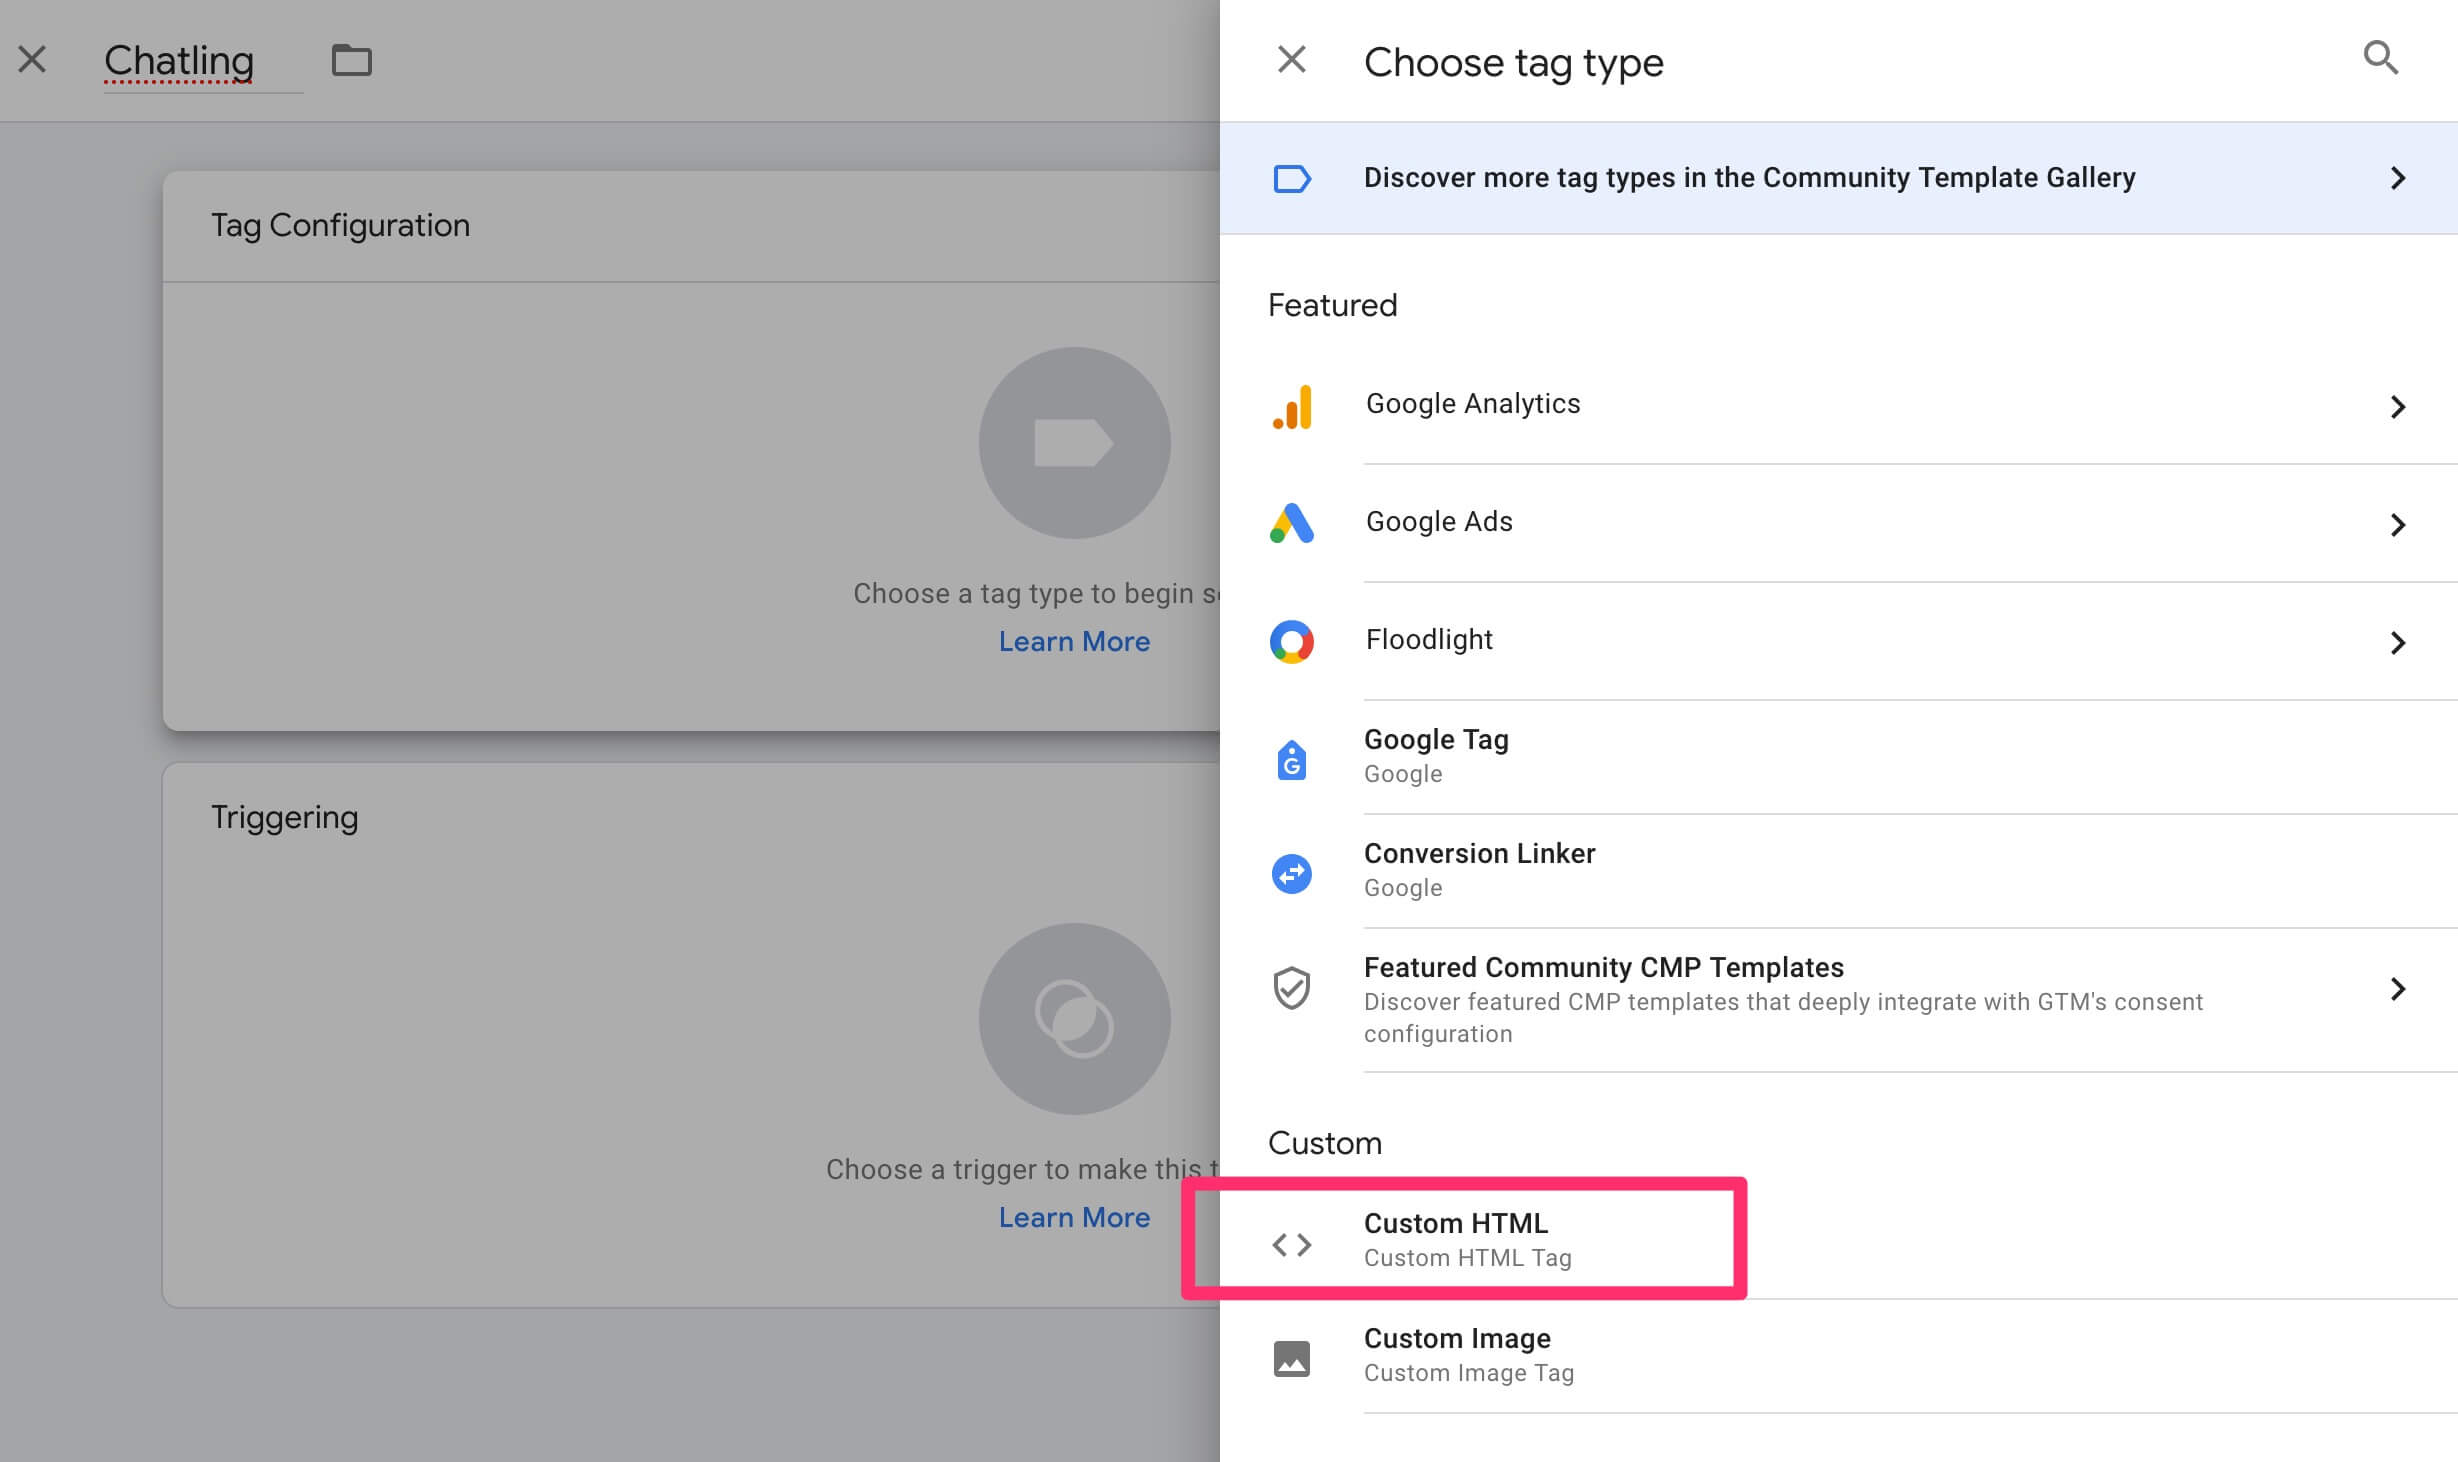Screen dimensions: 2458x1462
Task: Click "Google" subtitle under Conversion Linker
Action: (x=1402, y=888)
